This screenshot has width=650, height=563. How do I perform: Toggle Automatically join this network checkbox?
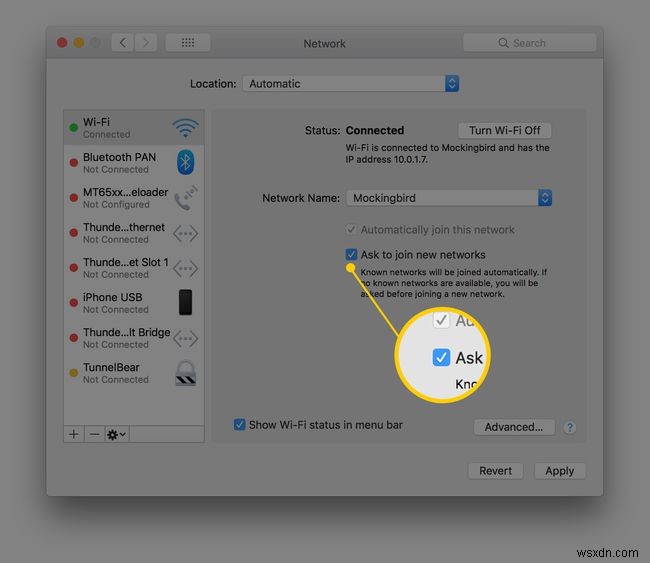[351, 229]
